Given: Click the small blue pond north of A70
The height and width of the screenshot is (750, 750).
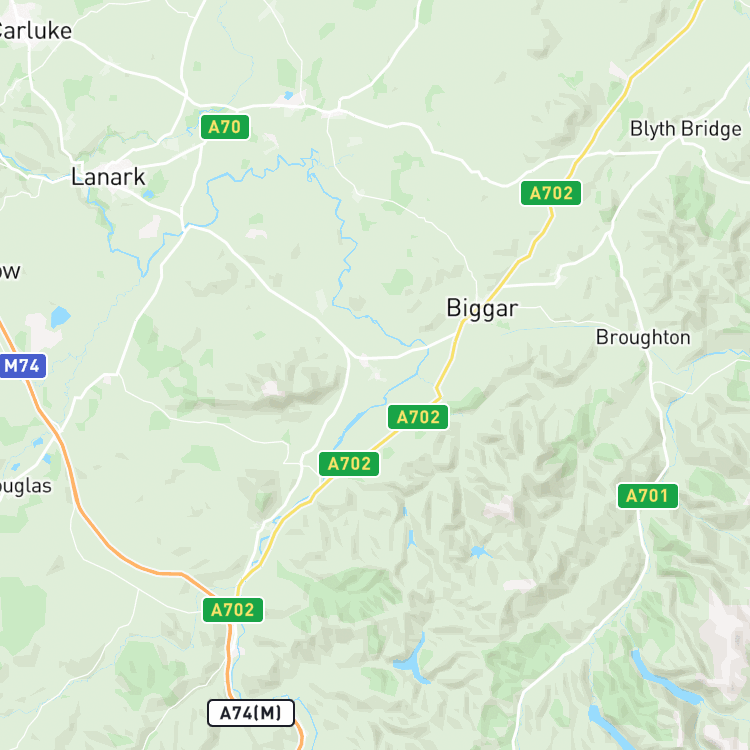Looking at the screenshot, I should [288, 95].
